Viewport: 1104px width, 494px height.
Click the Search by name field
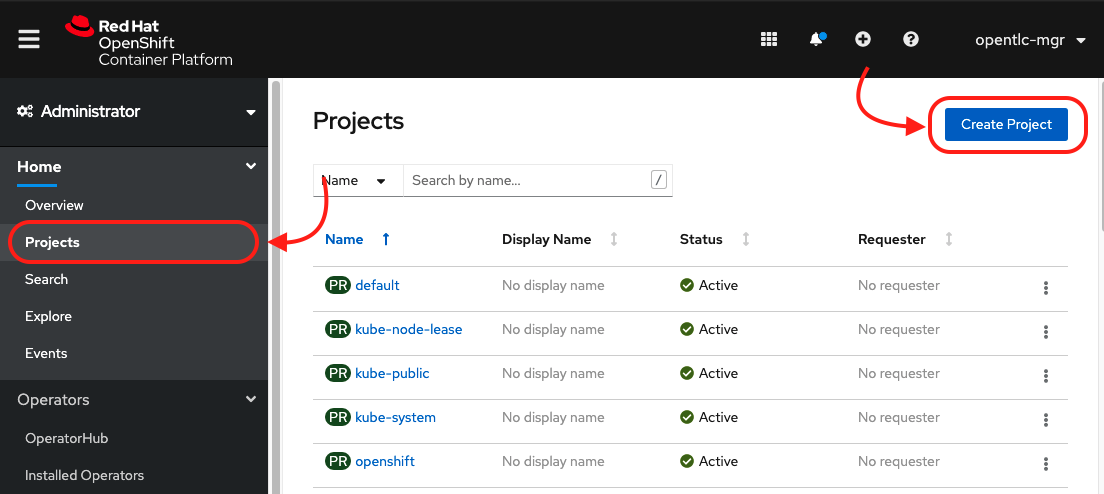(x=526, y=180)
